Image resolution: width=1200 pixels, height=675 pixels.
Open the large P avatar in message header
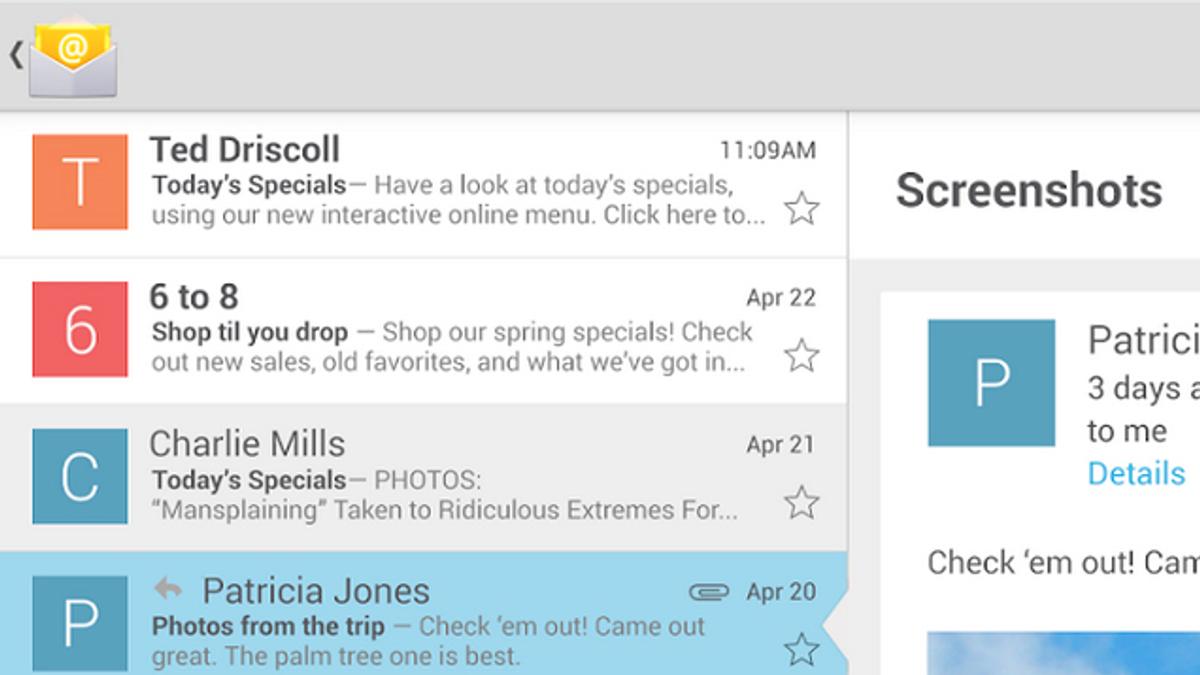click(x=991, y=383)
